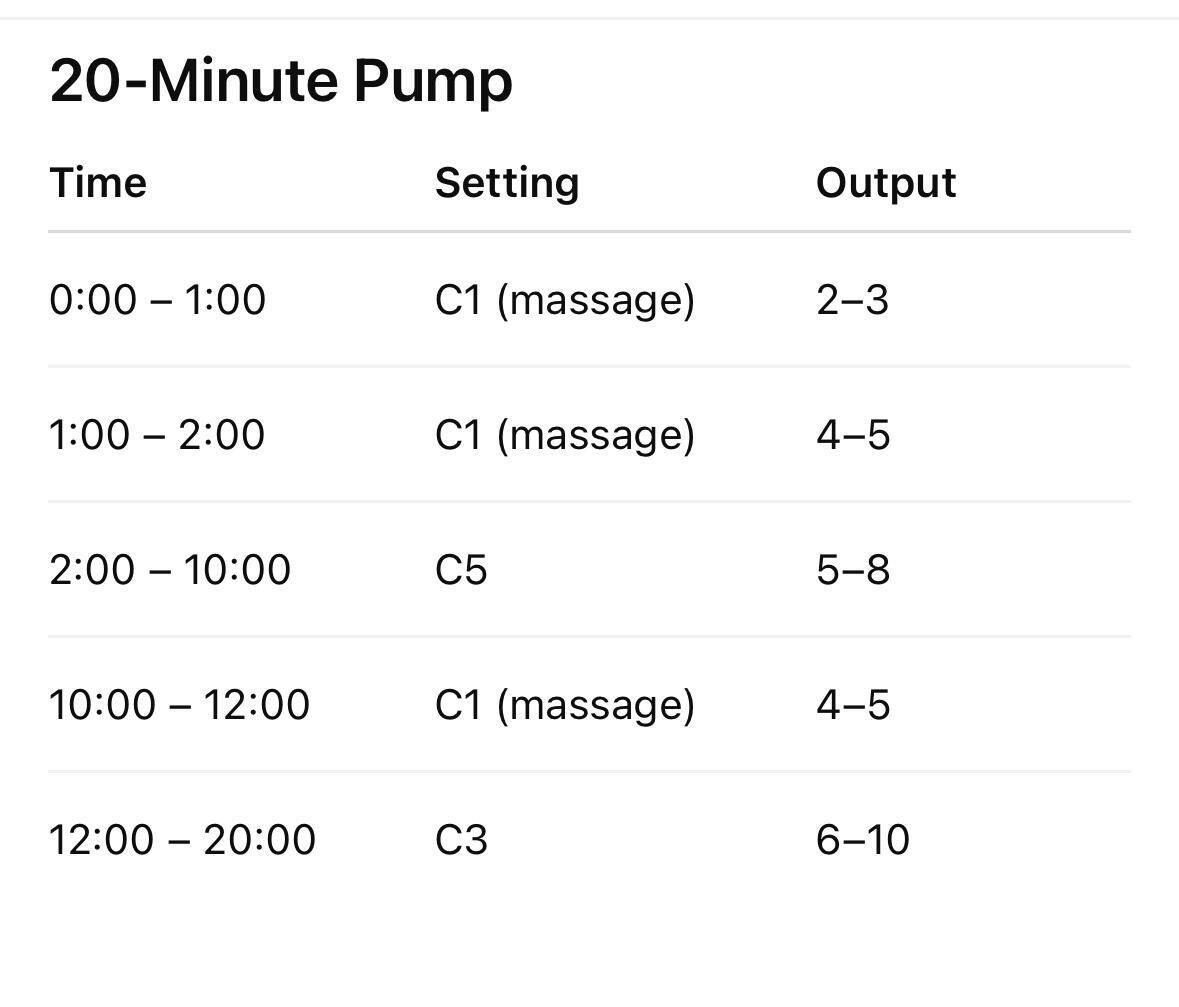Click the Output column header
The width and height of the screenshot is (1179, 1007).
(886, 183)
